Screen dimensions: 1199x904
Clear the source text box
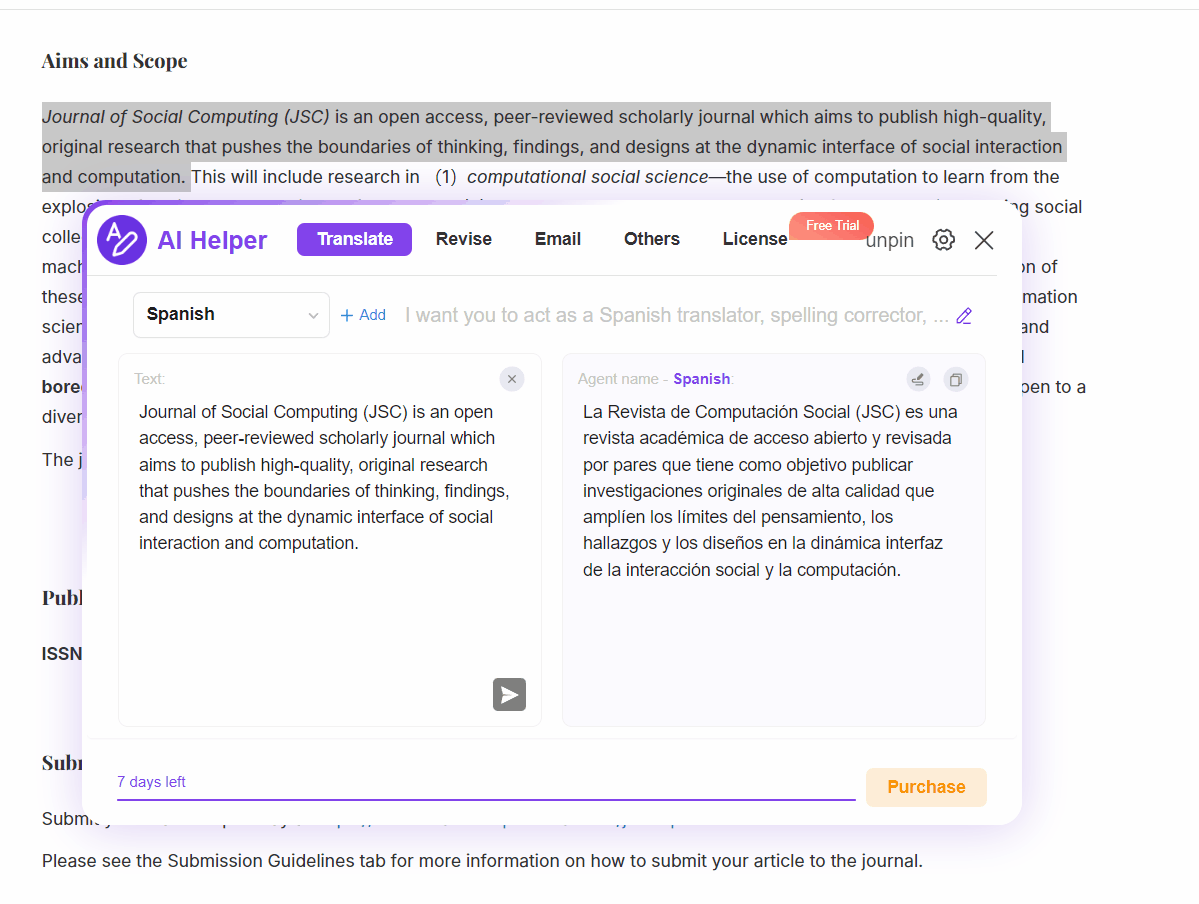pos(512,379)
